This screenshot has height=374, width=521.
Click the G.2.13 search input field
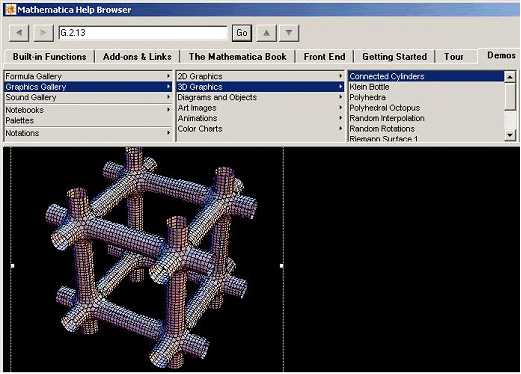[x=143, y=33]
